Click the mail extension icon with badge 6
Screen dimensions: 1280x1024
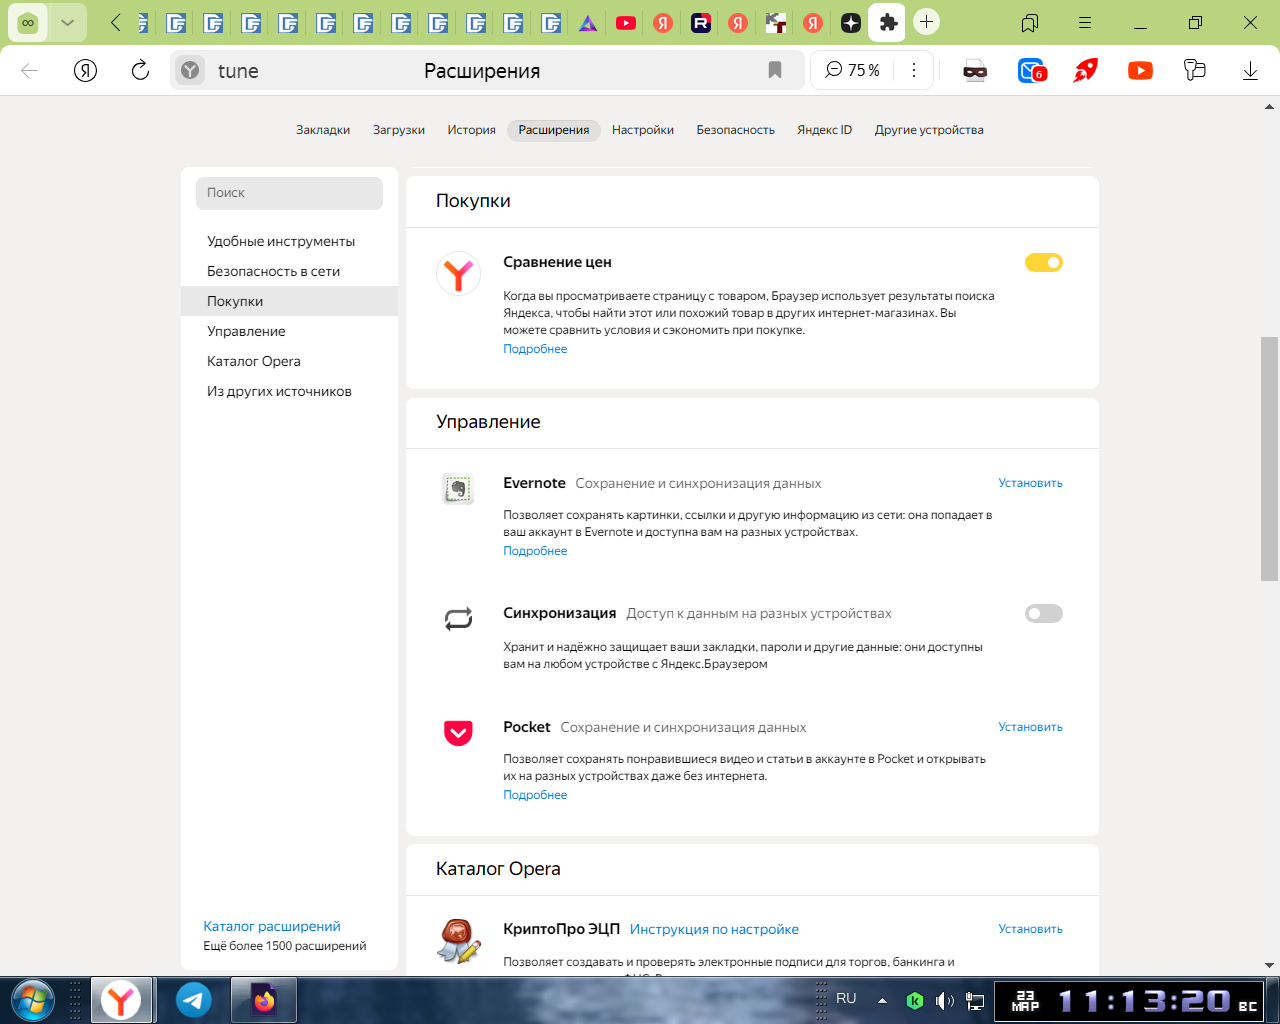1031,70
